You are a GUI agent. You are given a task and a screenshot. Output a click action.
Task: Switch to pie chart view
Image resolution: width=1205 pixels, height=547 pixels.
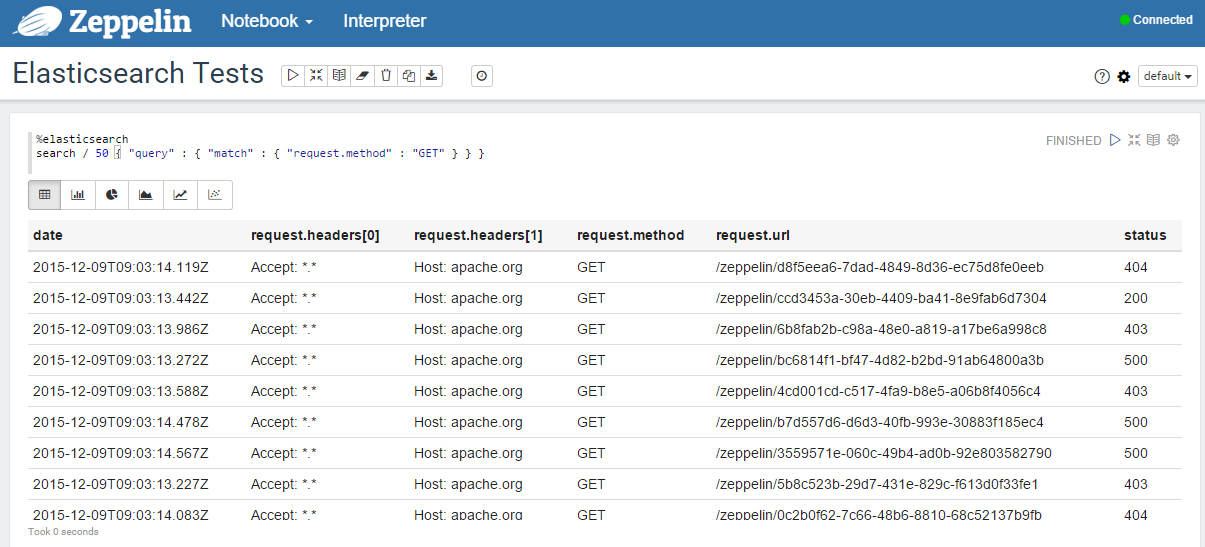[x=112, y=195]
